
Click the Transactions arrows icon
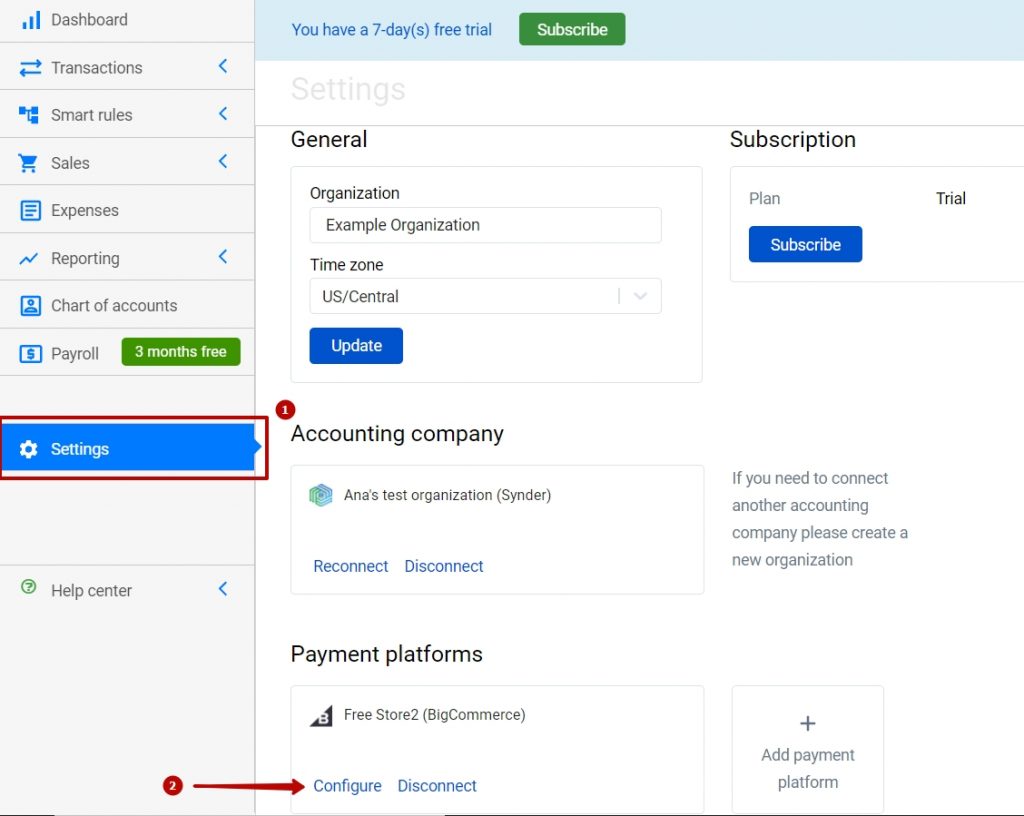30,68
